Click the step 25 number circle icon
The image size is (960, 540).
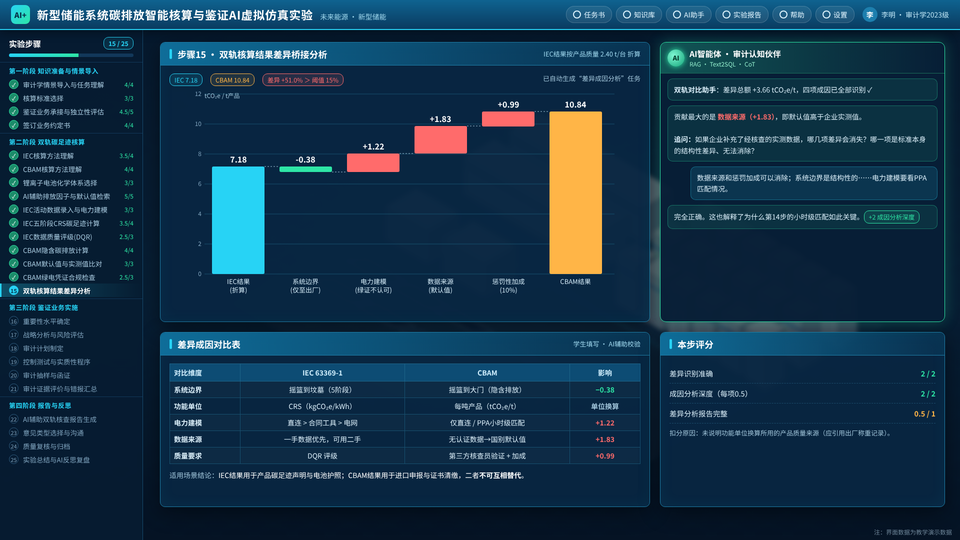tap(13, 460)
